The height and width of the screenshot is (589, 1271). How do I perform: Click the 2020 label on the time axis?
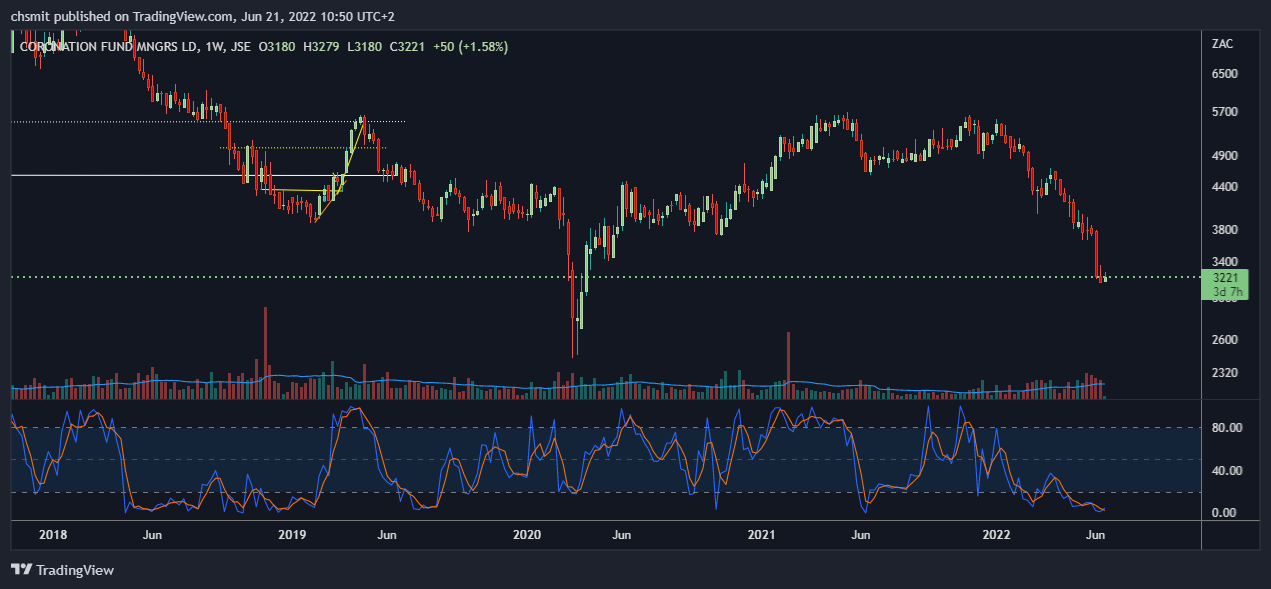coord(527,535)
